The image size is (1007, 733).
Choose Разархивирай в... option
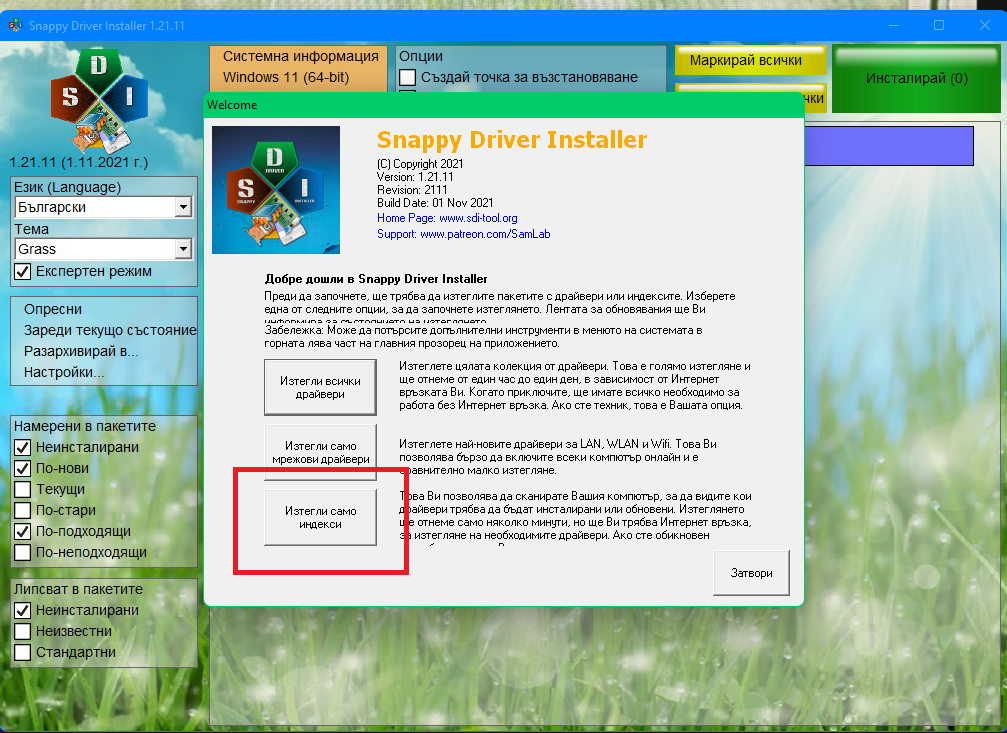pos(81,351)
